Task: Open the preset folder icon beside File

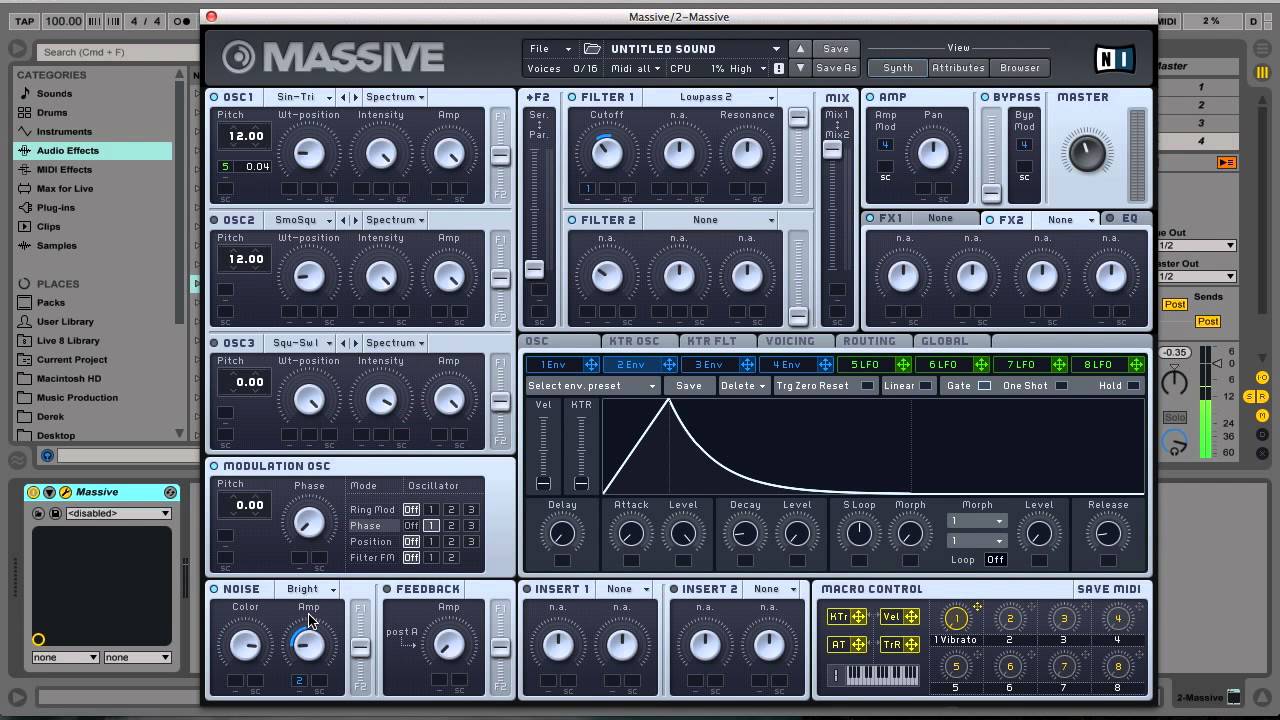Action: pos(592,48)
